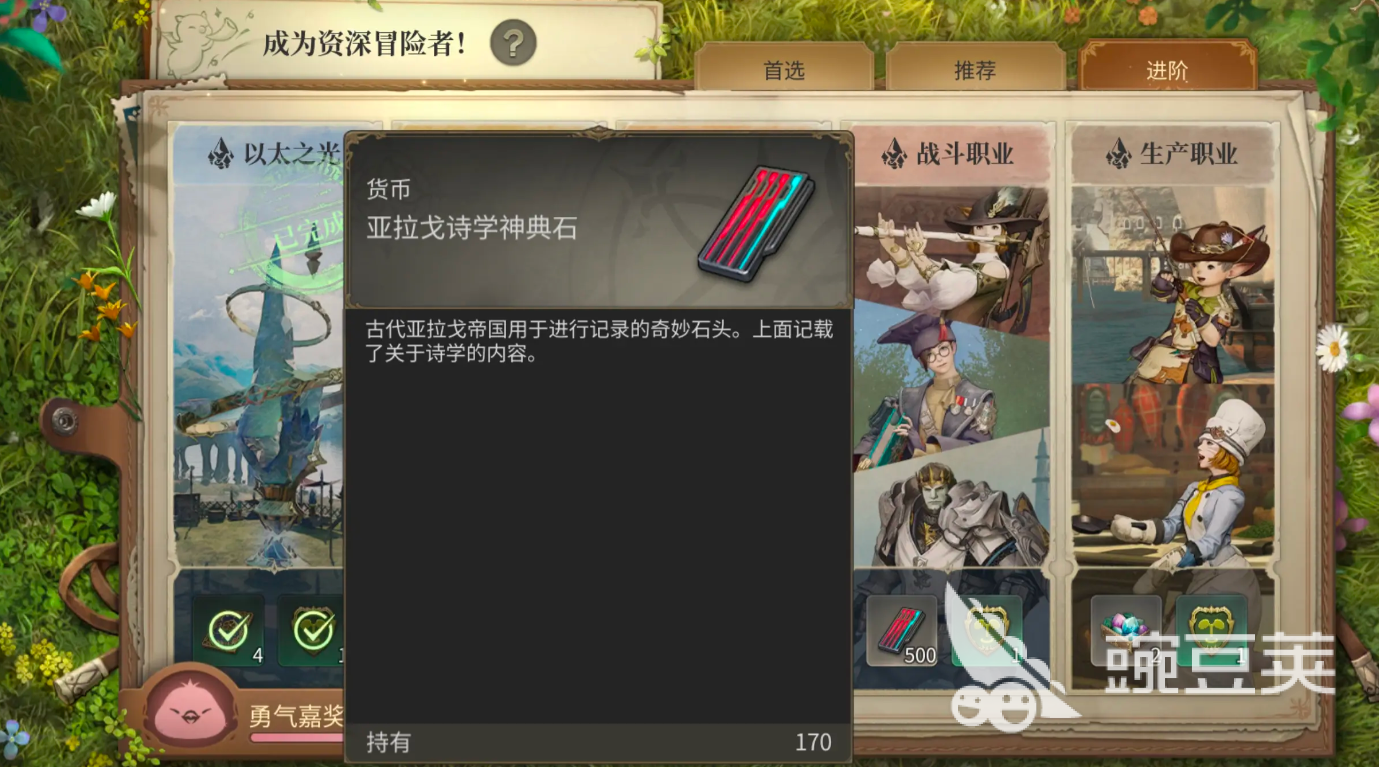Tap the crystal emblem beside 生产职业
This screenshot has height=767, width=1379.
pyautogui.click(x=1118, y=153)
